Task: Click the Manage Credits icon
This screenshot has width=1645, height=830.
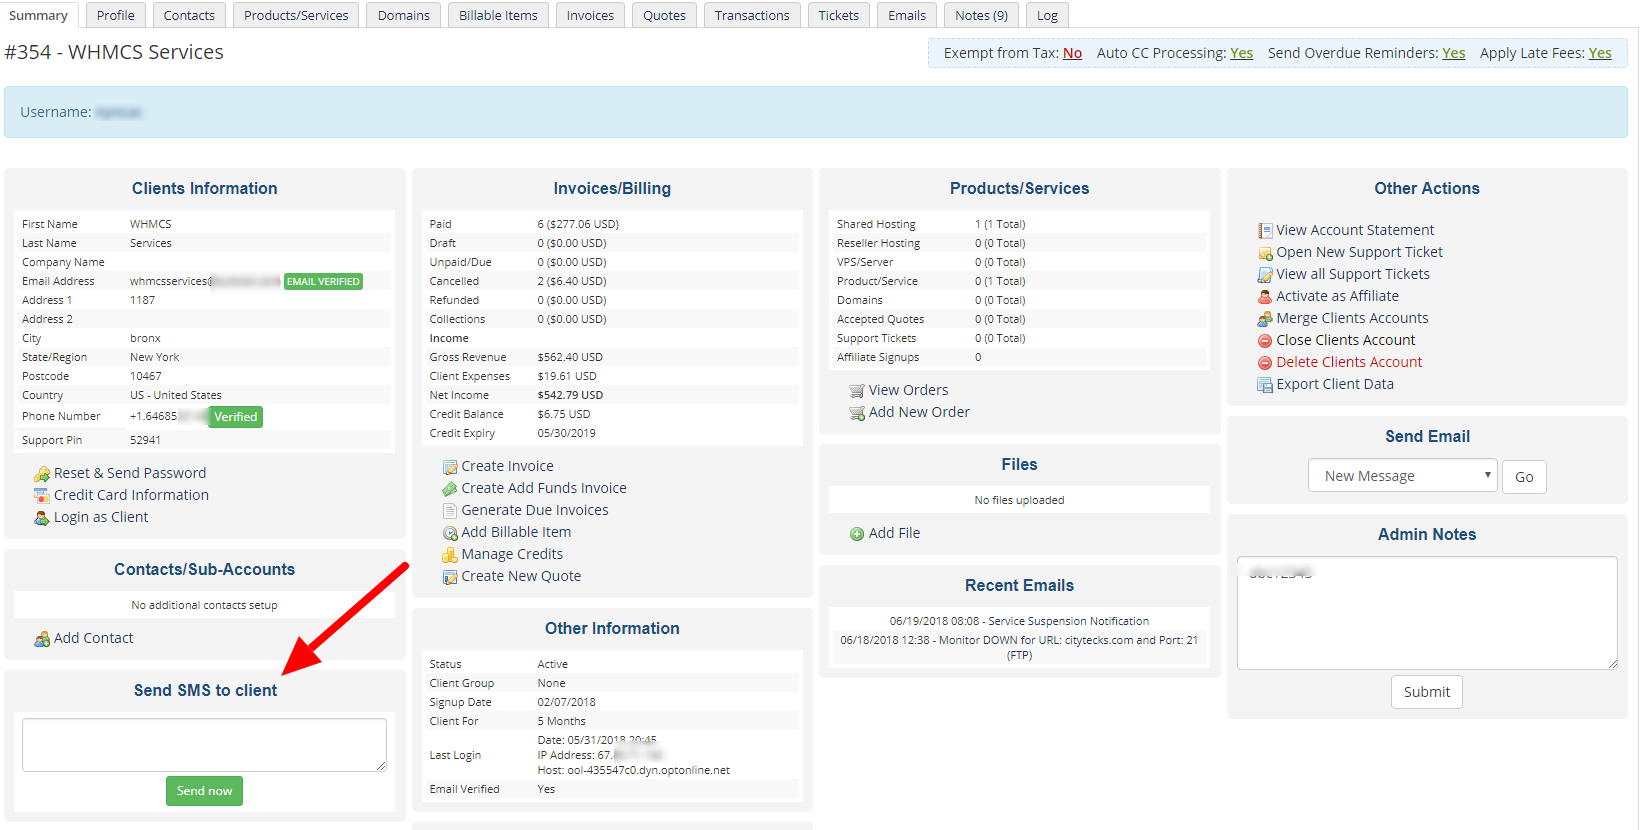Action: click(x=450, y=555)
